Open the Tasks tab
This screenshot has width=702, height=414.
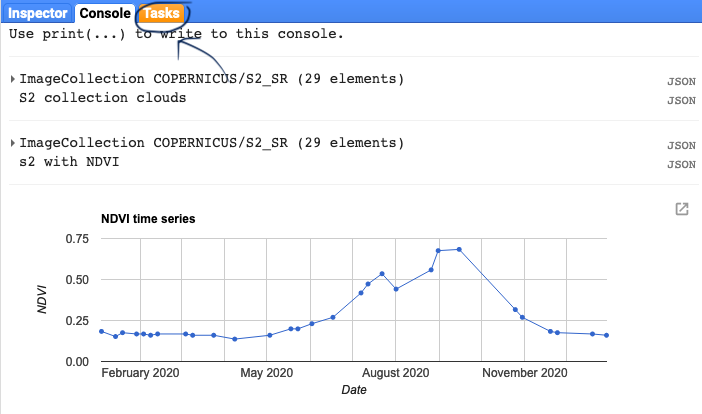(161, 14)
